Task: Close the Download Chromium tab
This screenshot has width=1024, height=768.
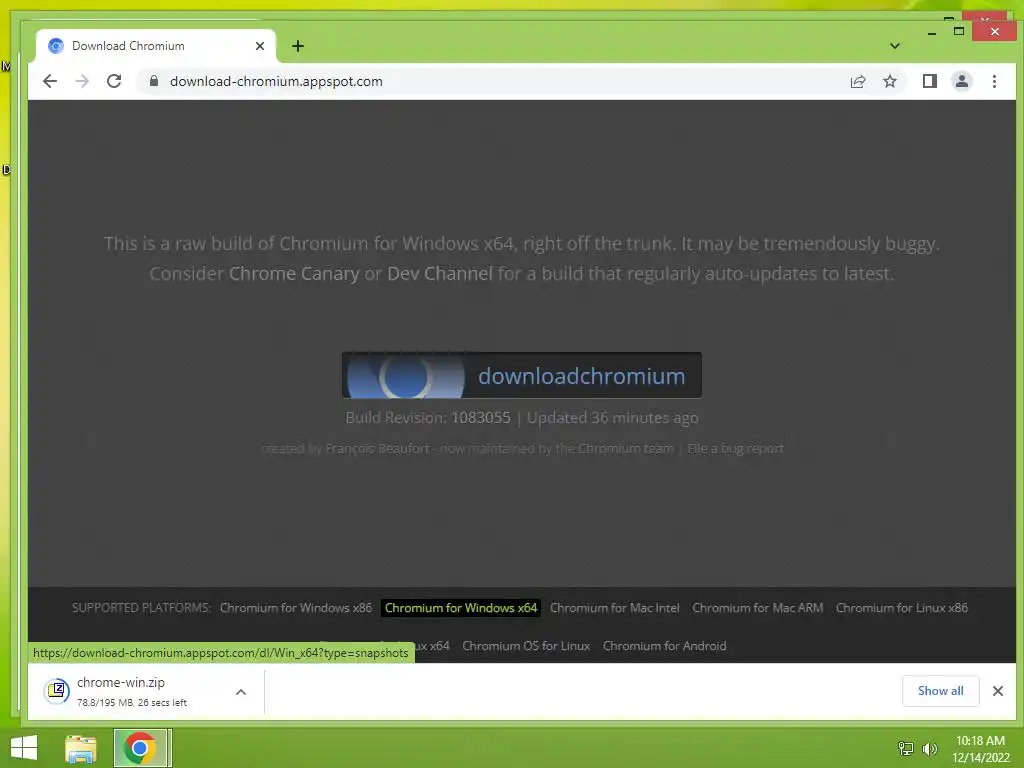Action: coord(260,46)
